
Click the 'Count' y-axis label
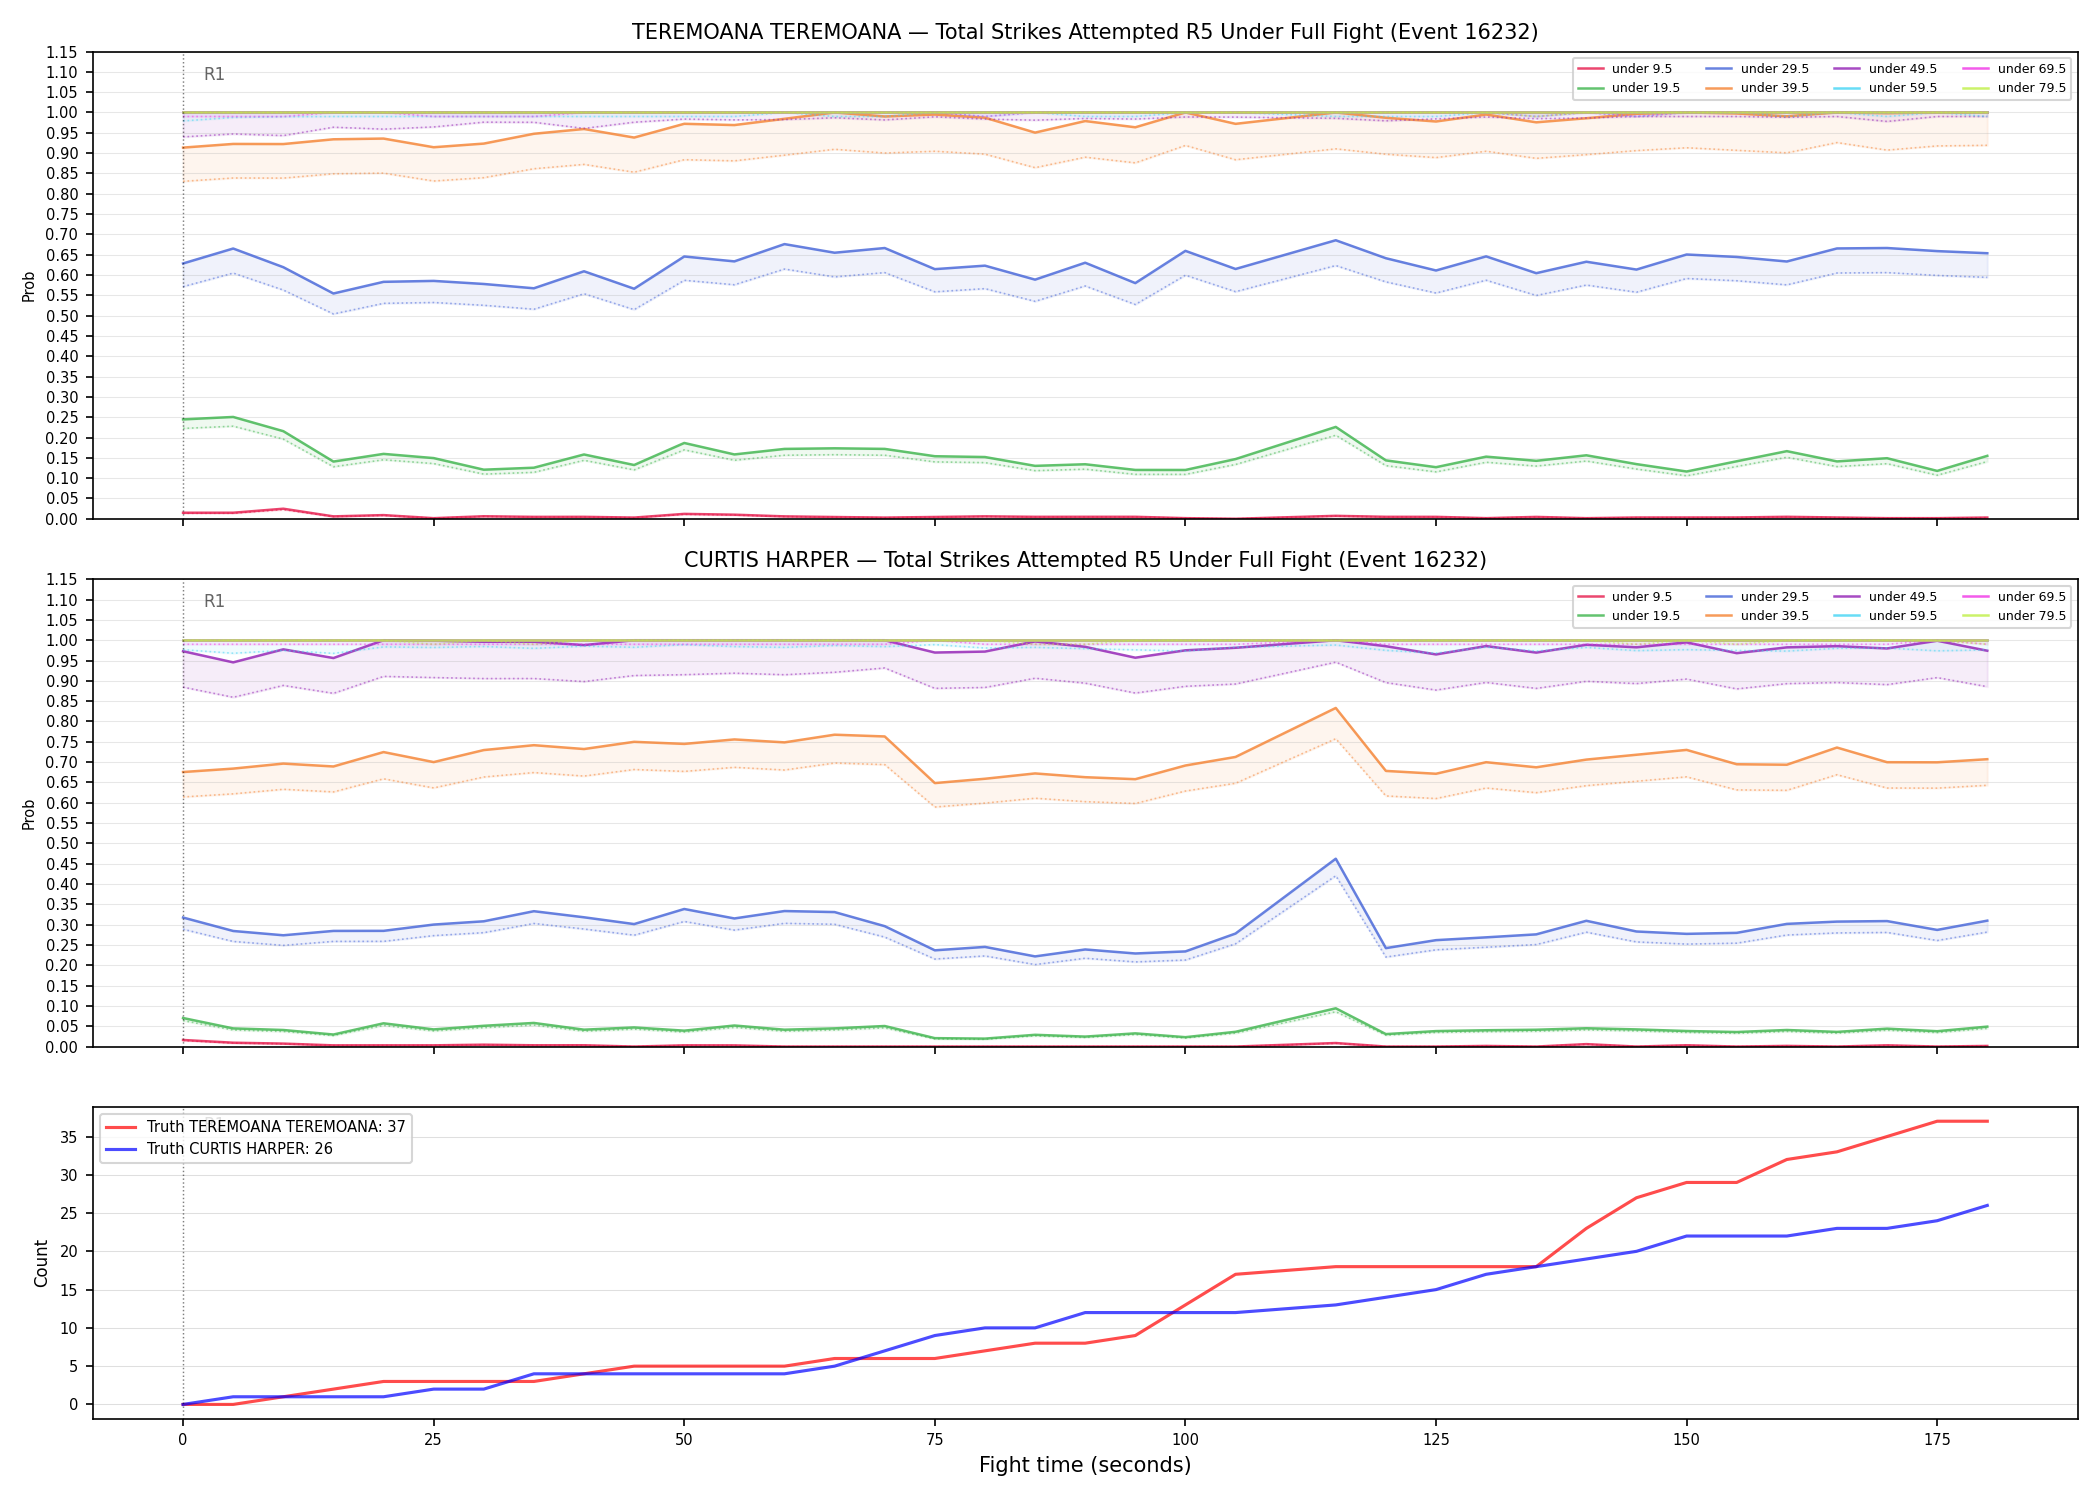coord(41,1263)
